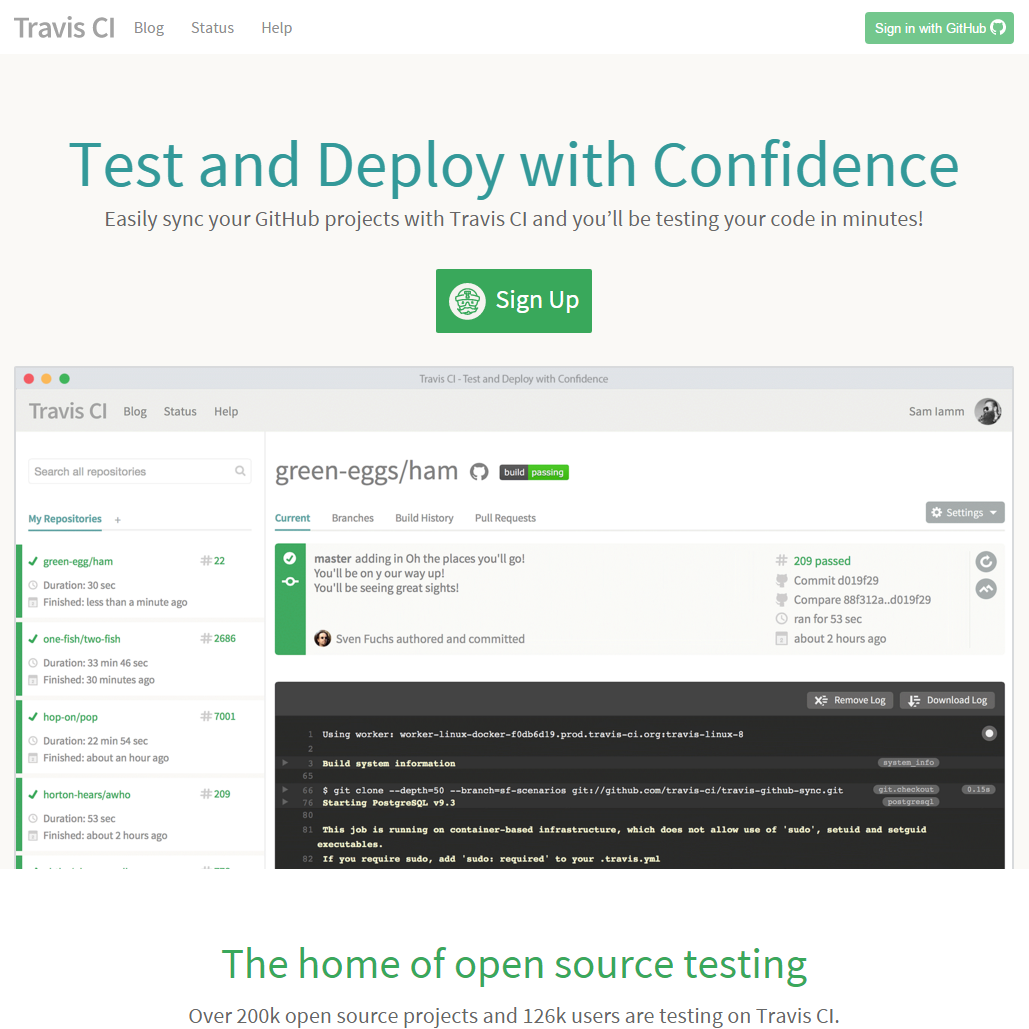Click the system_info log tag

click(908, 763)
